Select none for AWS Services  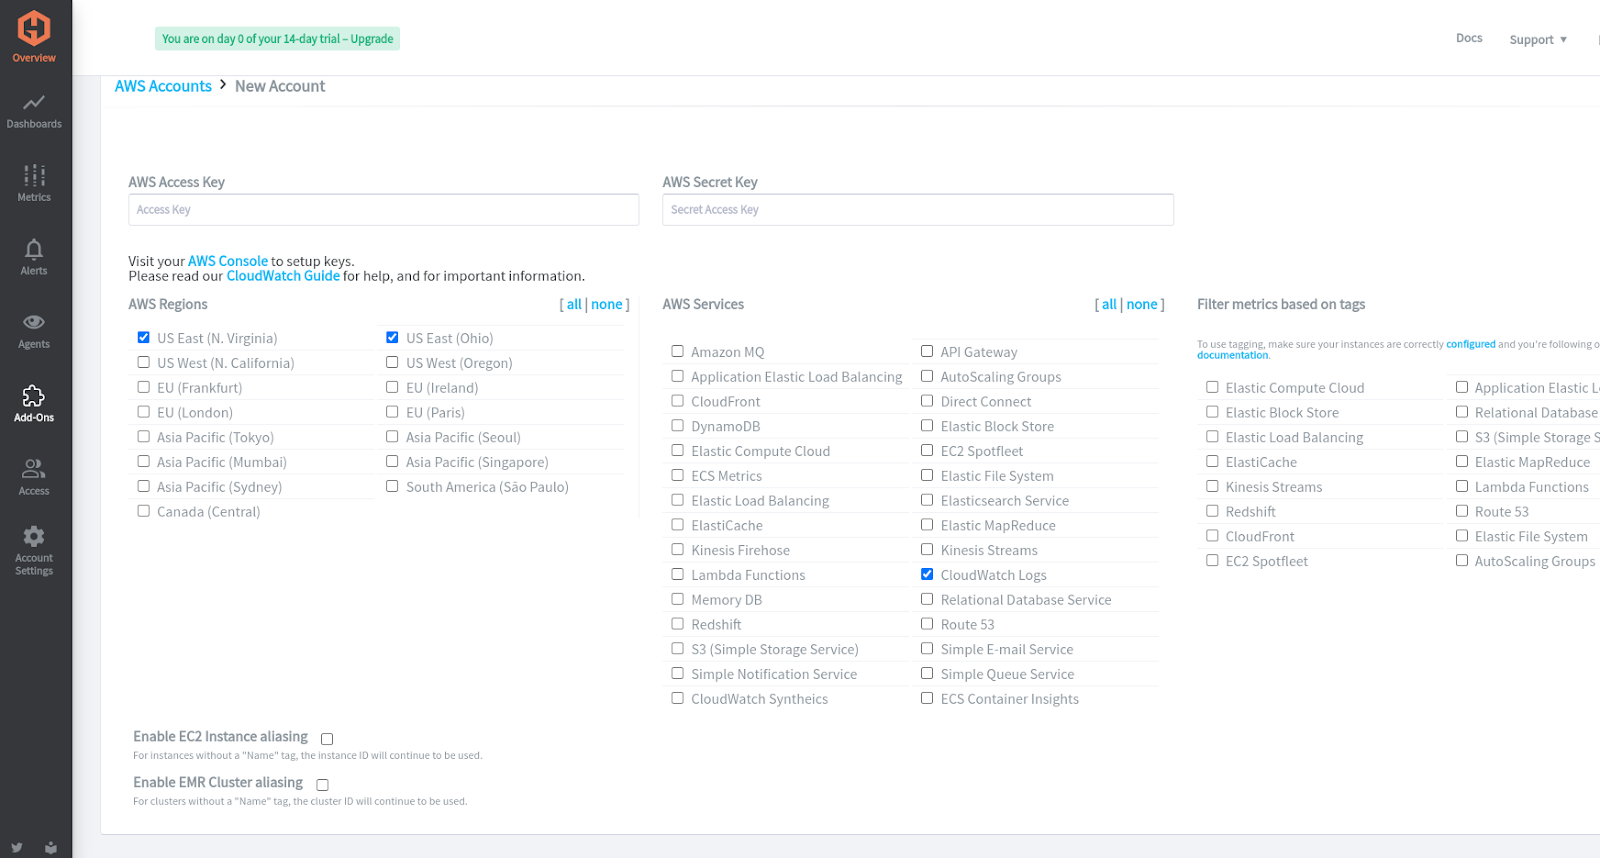pyautogui.click(x=1142, y=304)
